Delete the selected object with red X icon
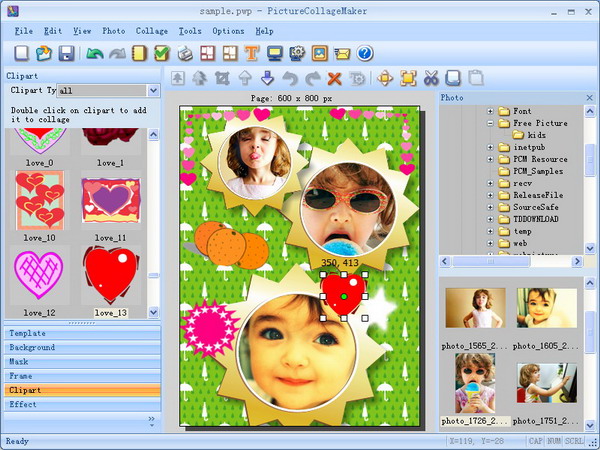Image resolution: width=600 pixels, height=450 pixels. click(334, 78)
